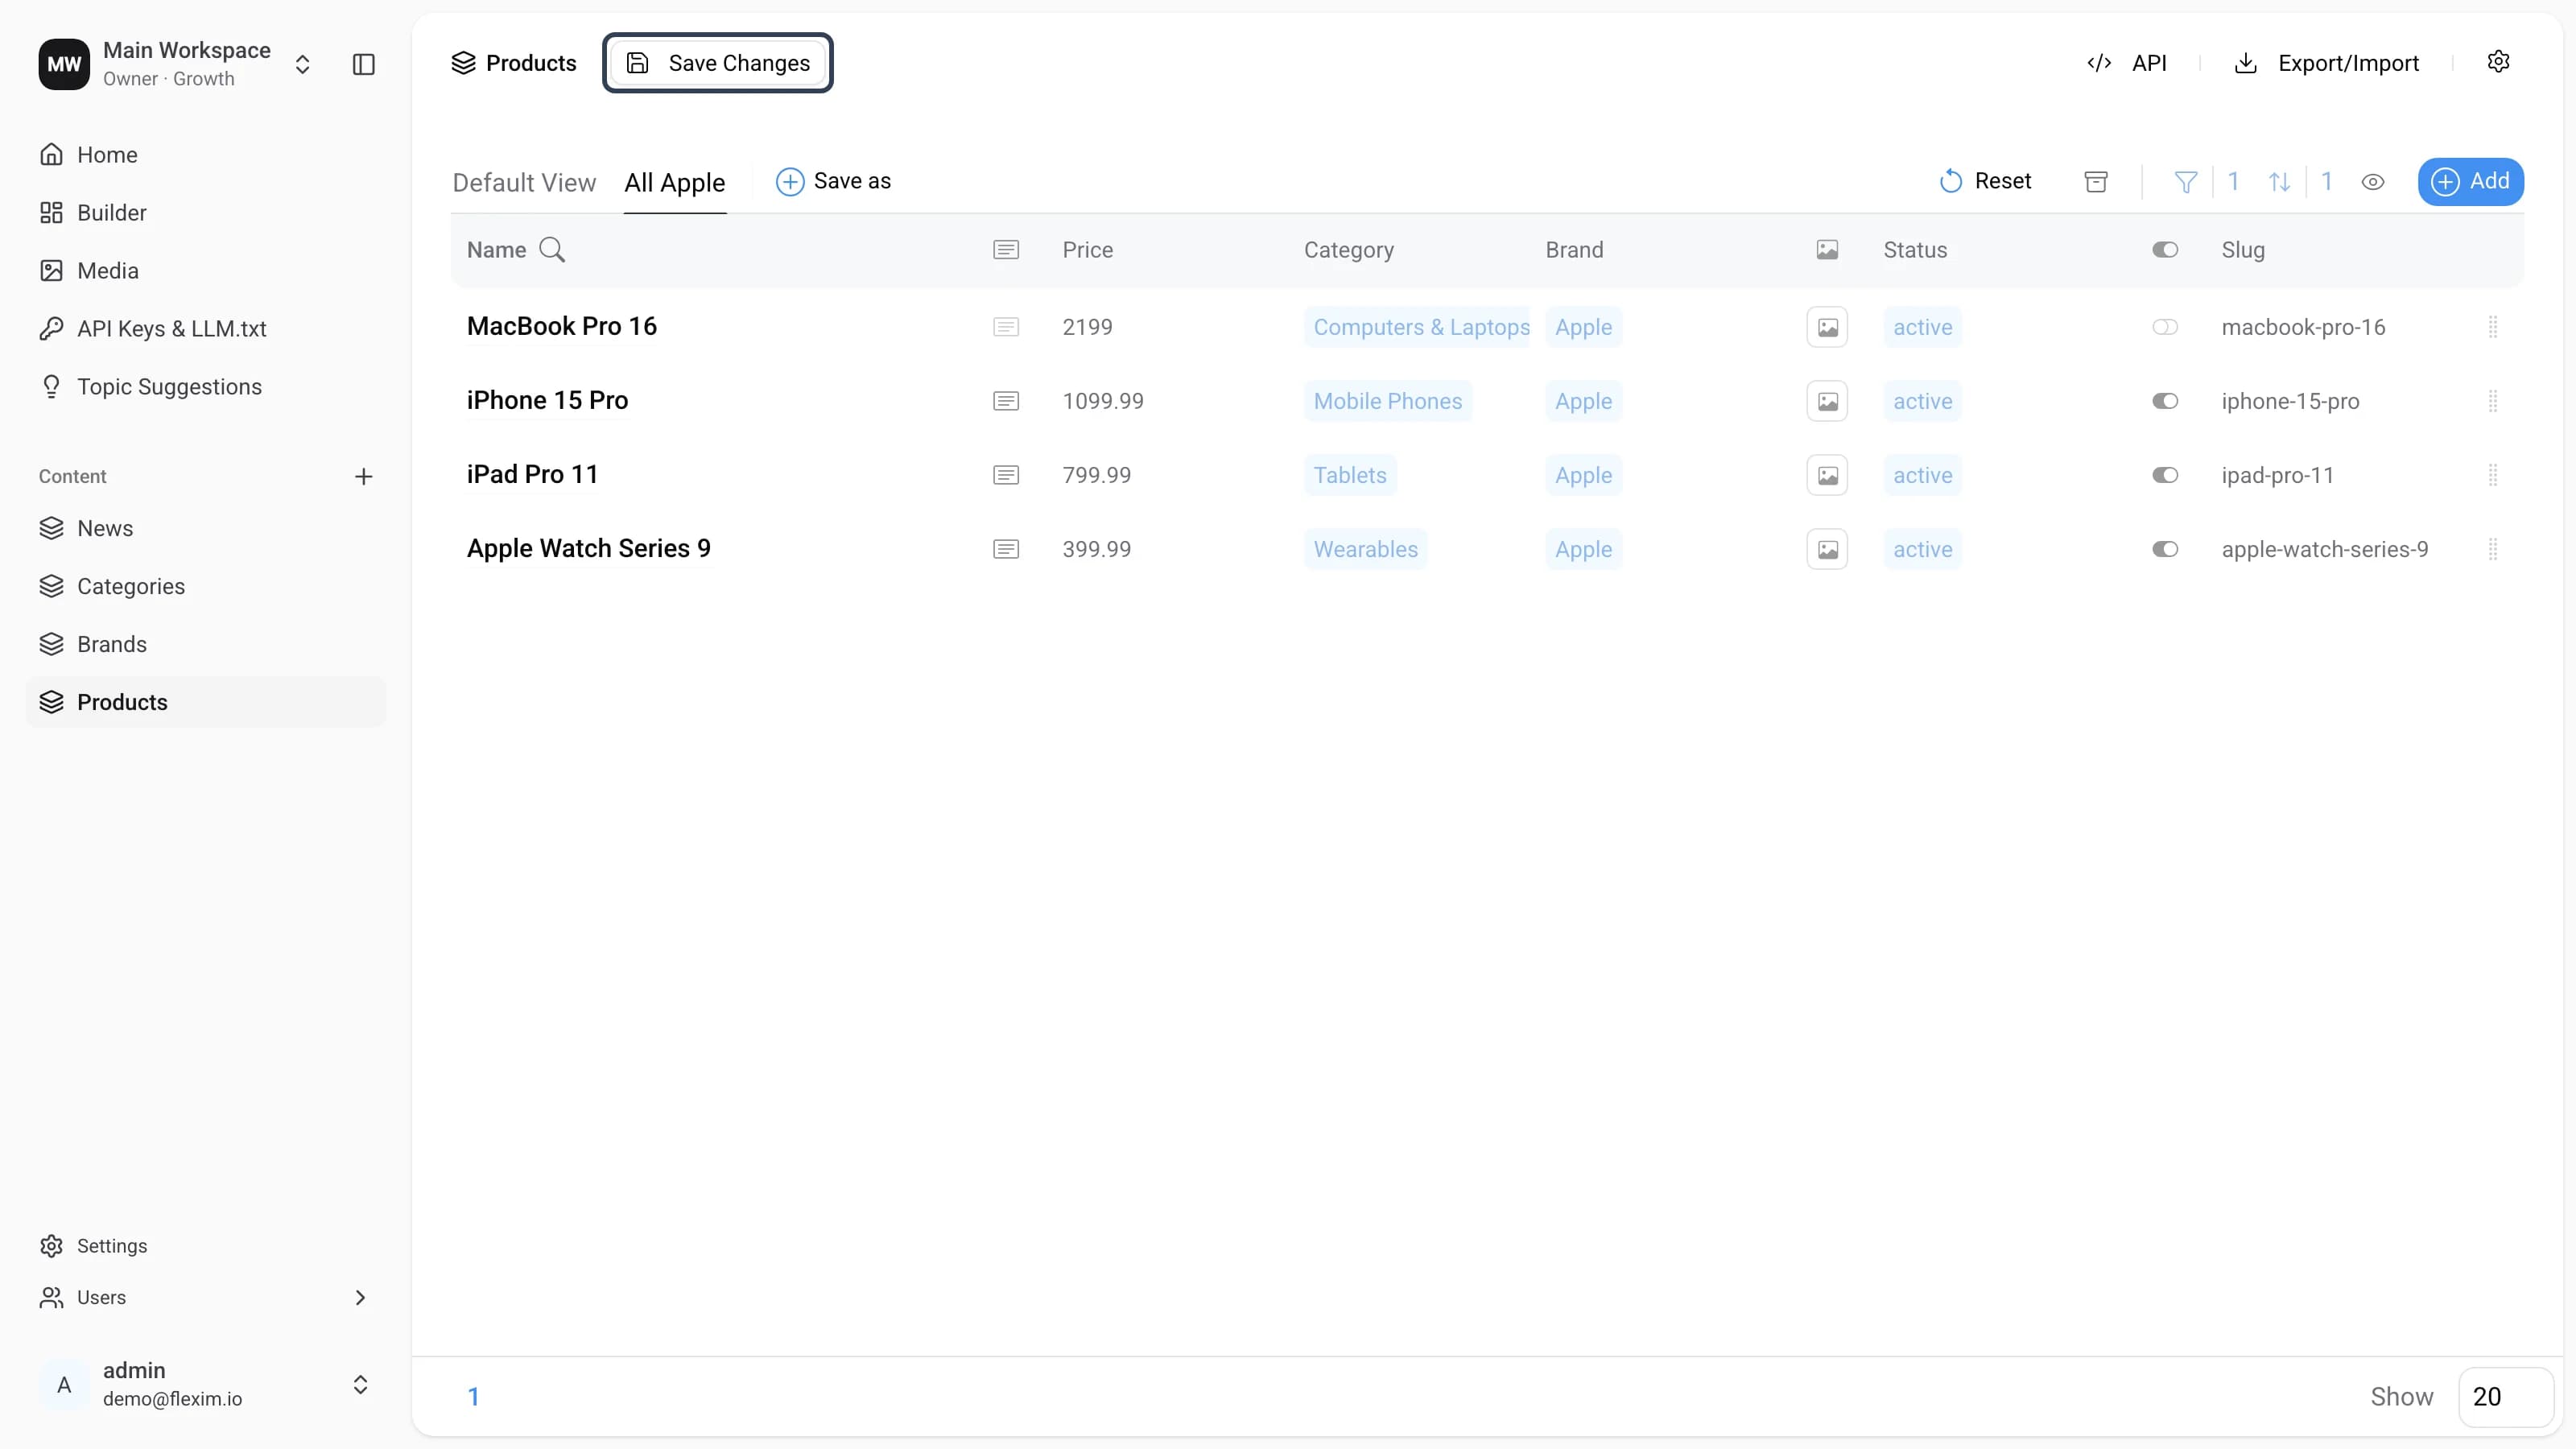Open image thumbnail for iPad Pro 11
The width and height of the screenshot is (2576, 1449).
(1827, 475)
